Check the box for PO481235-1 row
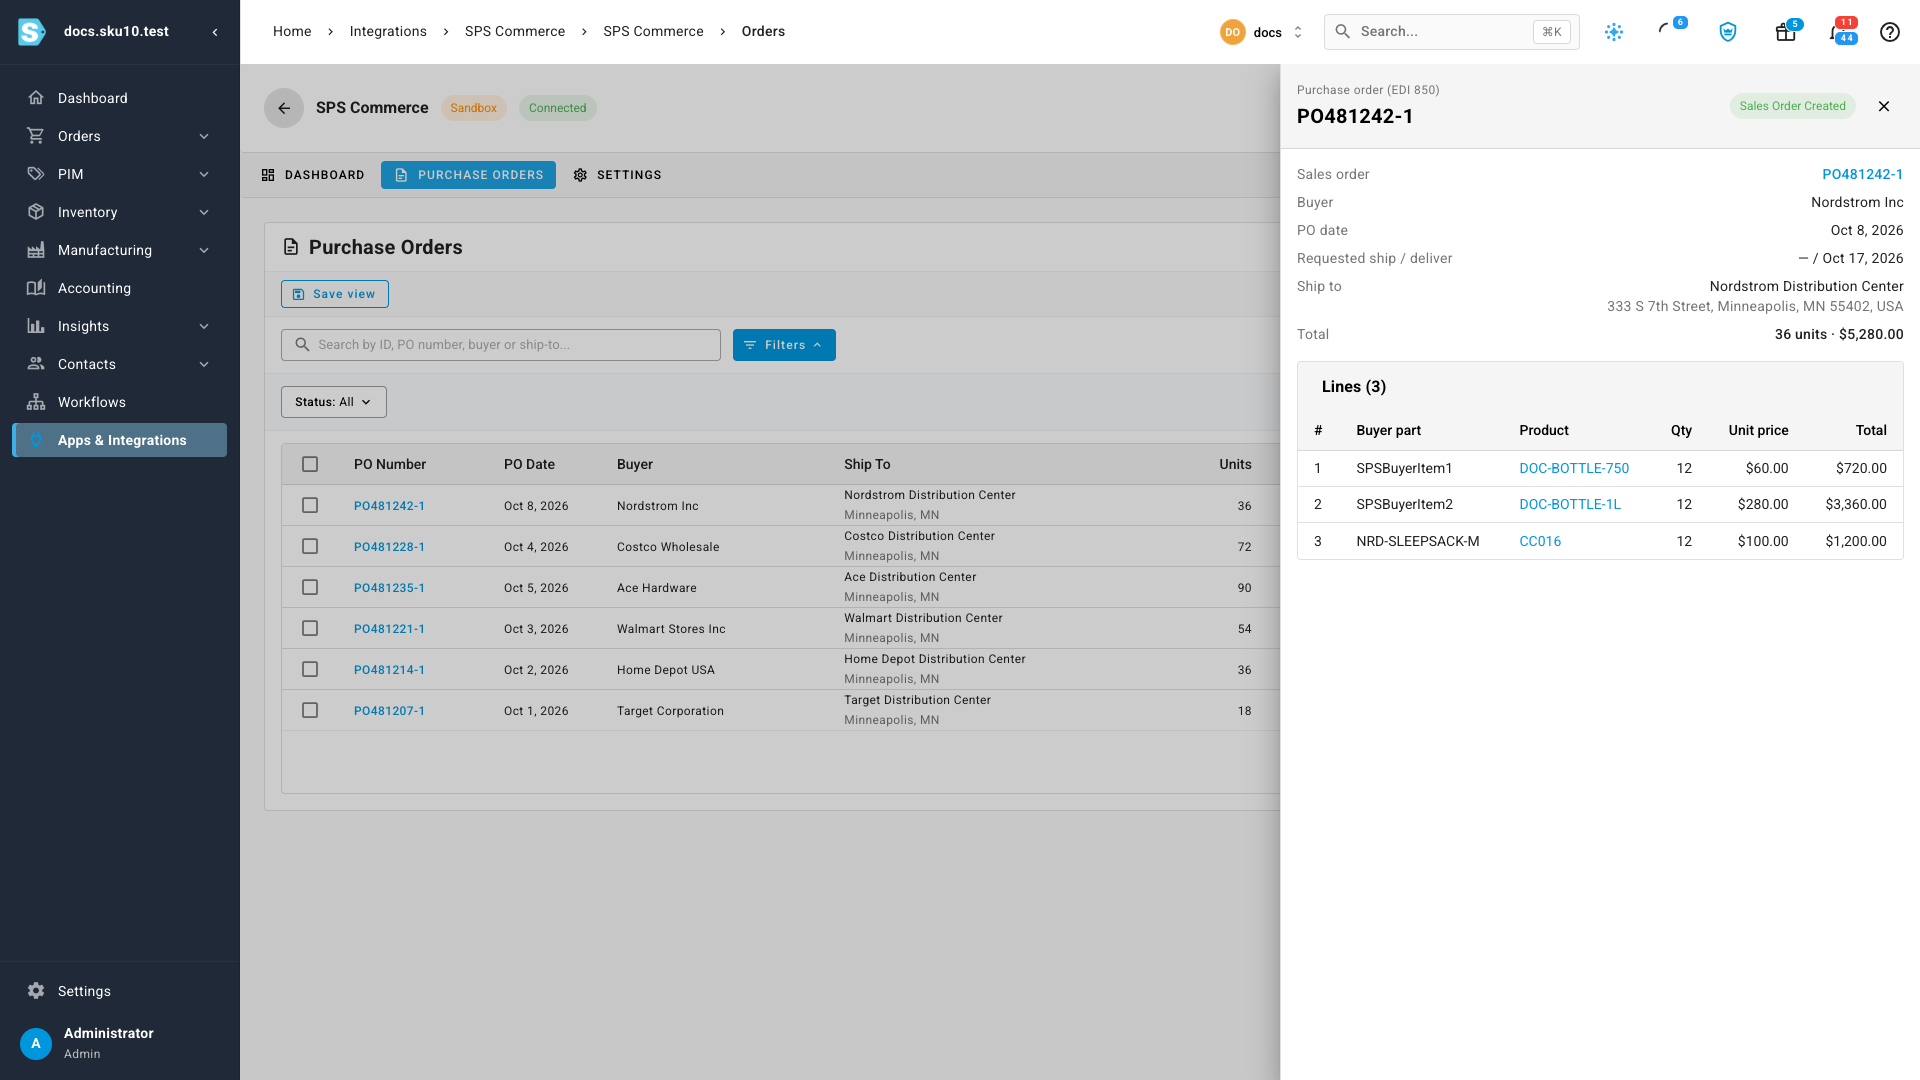Screen dimensions: 1920x1080 (x=310, y=587)
